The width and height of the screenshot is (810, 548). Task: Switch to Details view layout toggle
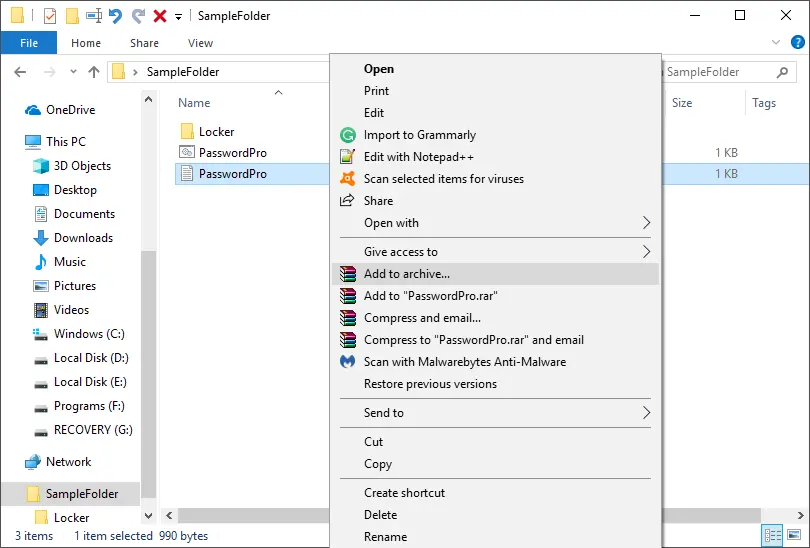click(x=771, y=535)
